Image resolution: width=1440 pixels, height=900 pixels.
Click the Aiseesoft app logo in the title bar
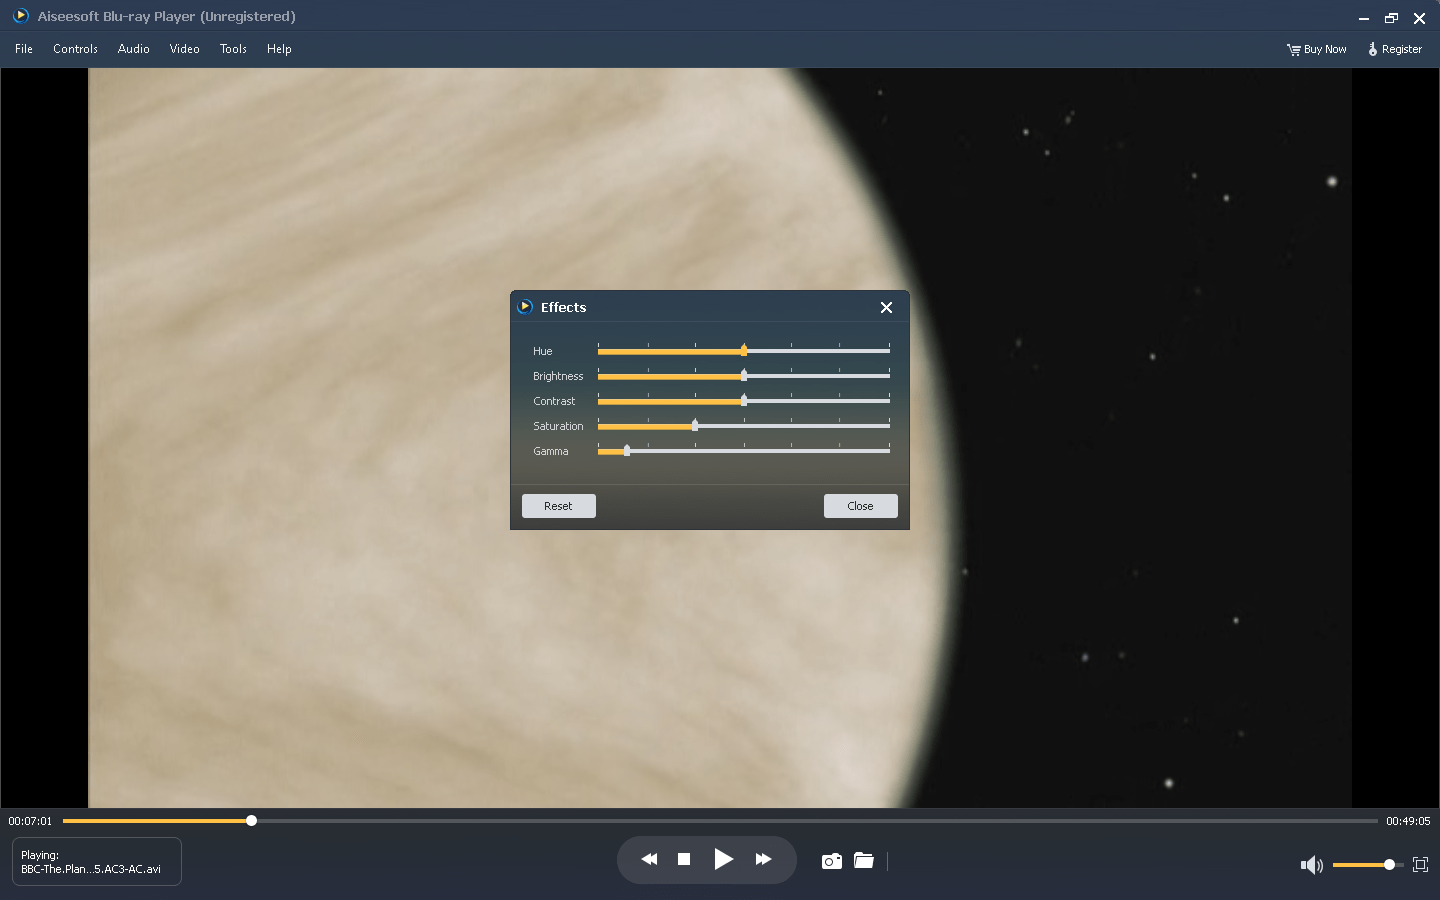coord(20,16)
